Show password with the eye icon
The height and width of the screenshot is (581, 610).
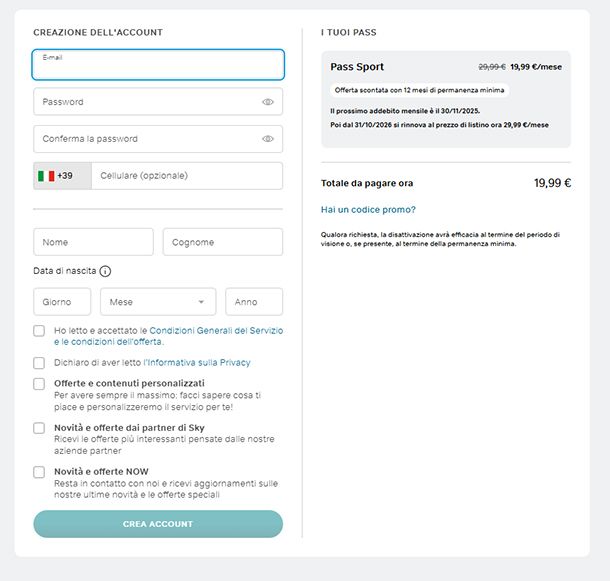(268, 102)
